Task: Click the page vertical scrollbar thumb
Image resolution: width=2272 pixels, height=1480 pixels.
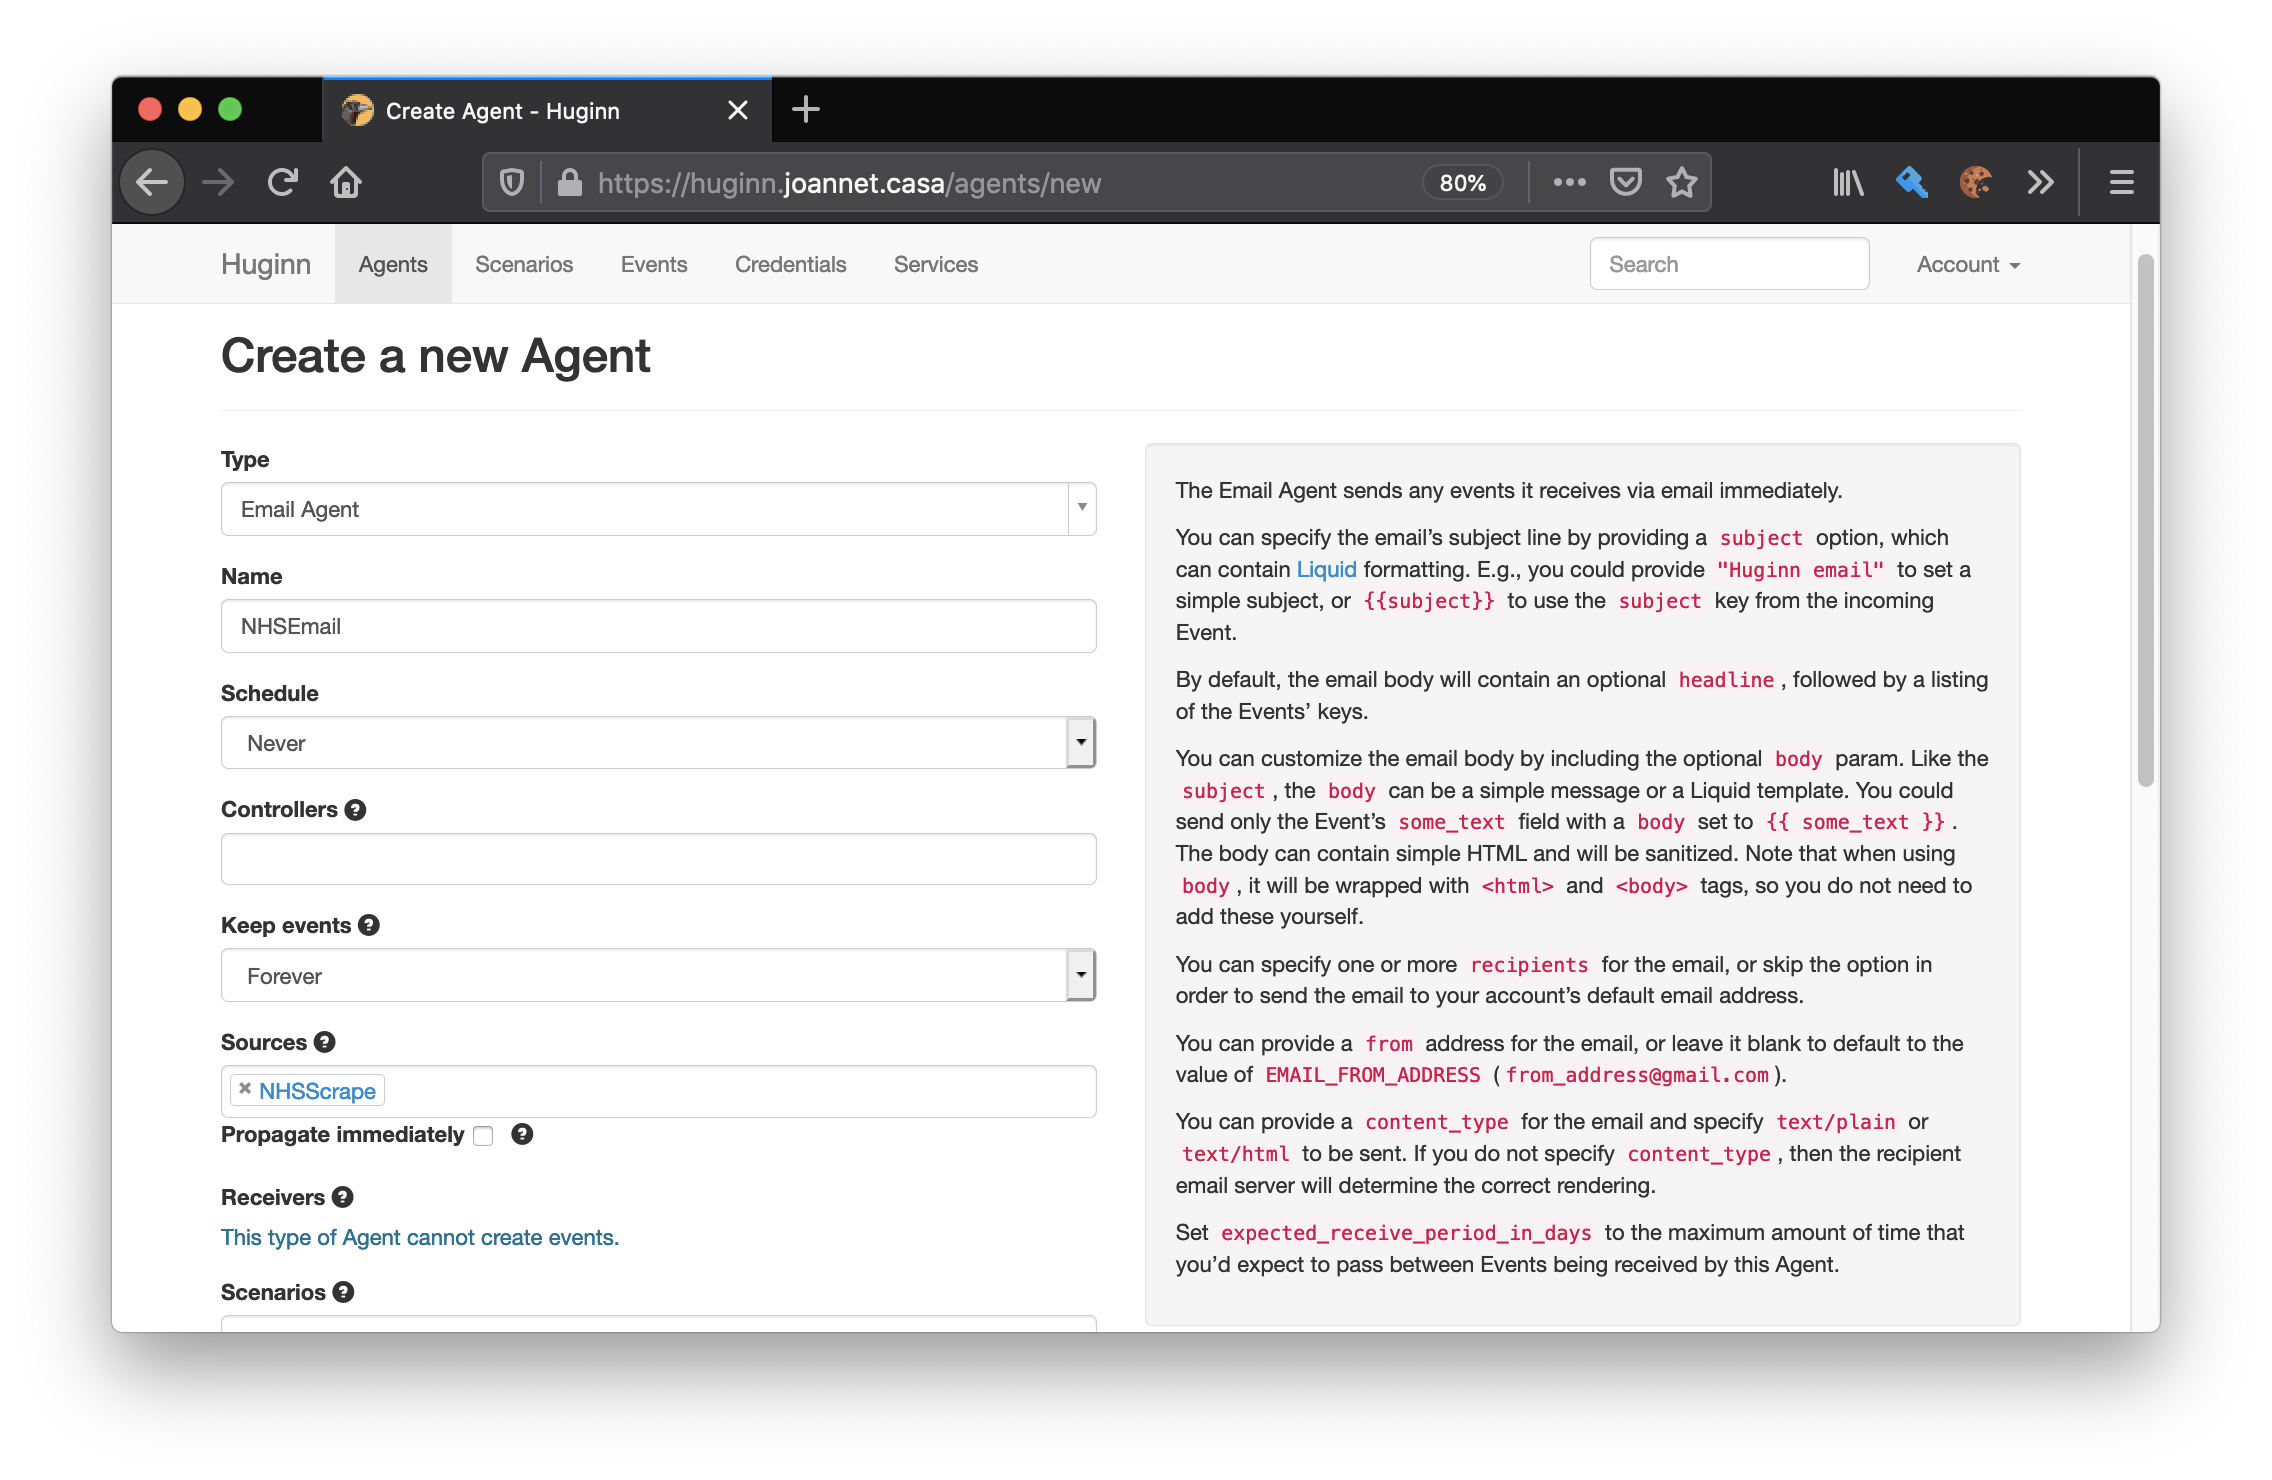Action: (x=2145, y=520)
